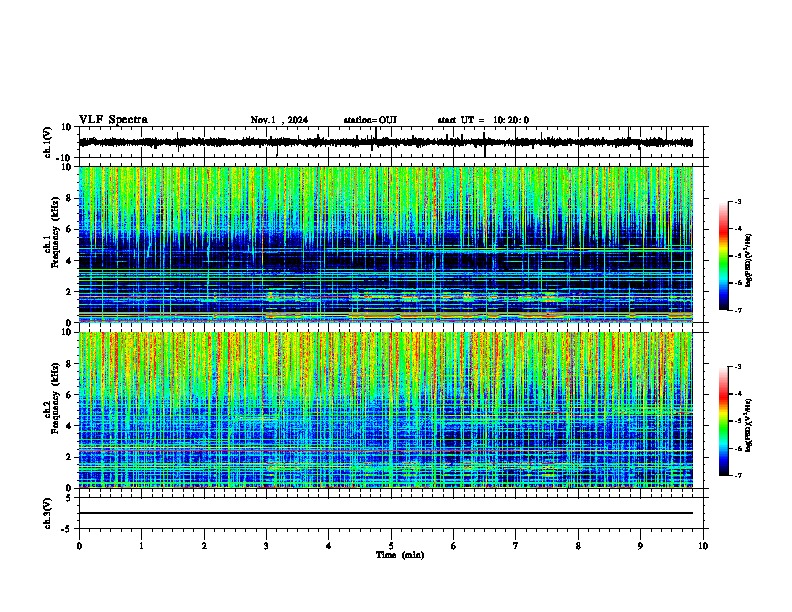Click the ch.2 colorbar 'log(PSD)' unit label
The height and width of the screenshot is (612, 792).
pyautogui.click(x=749, y=425)
